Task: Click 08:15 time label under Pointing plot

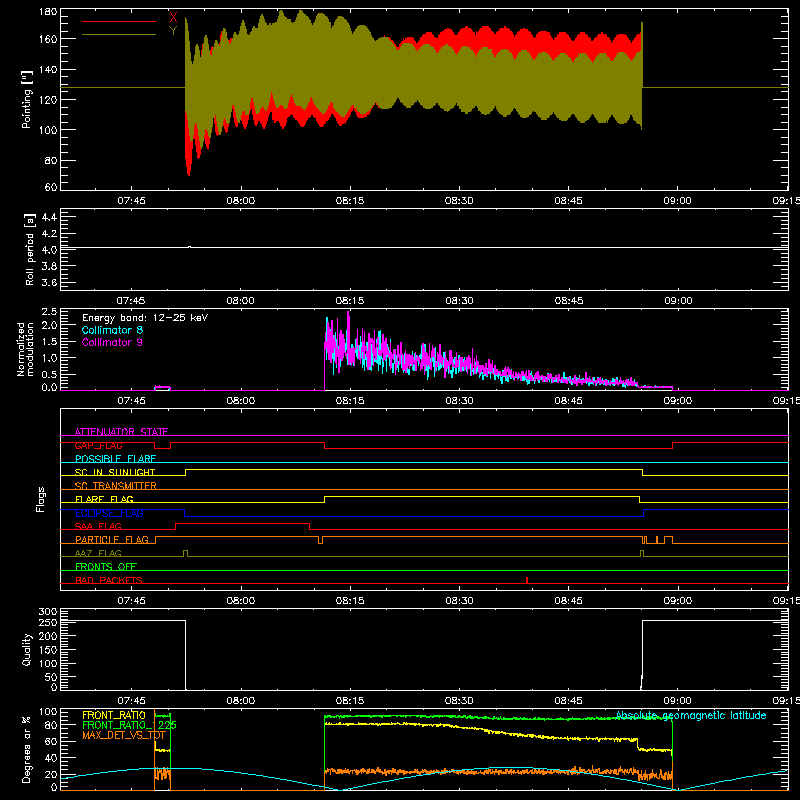Action: [350, 201]
